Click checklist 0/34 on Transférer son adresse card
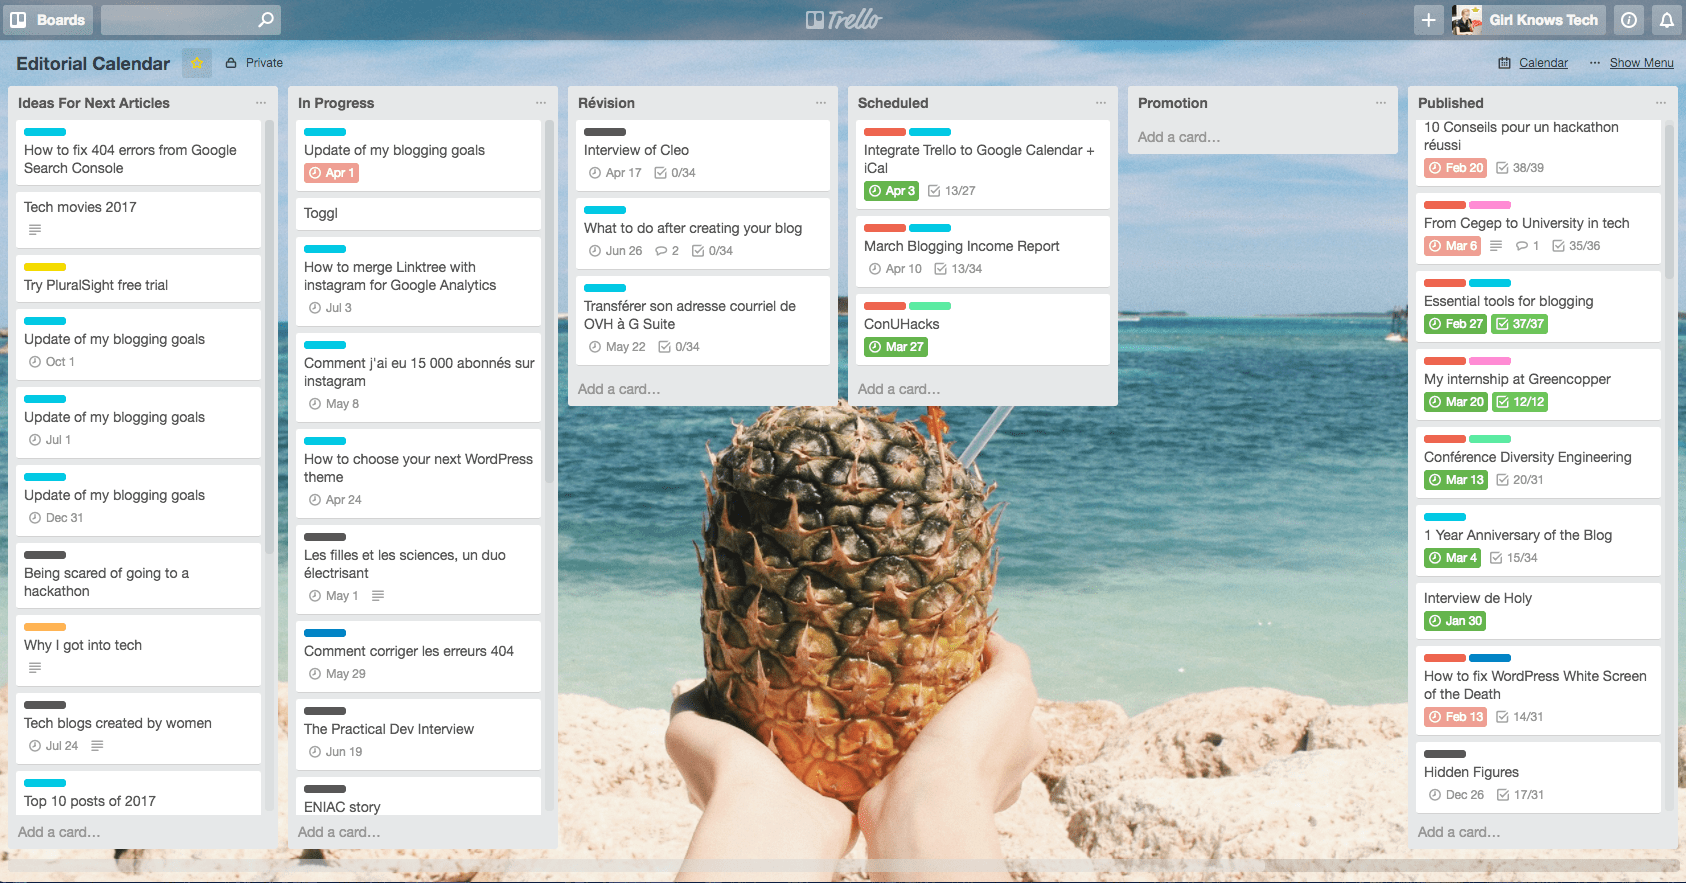 click(x=679, y=347)
